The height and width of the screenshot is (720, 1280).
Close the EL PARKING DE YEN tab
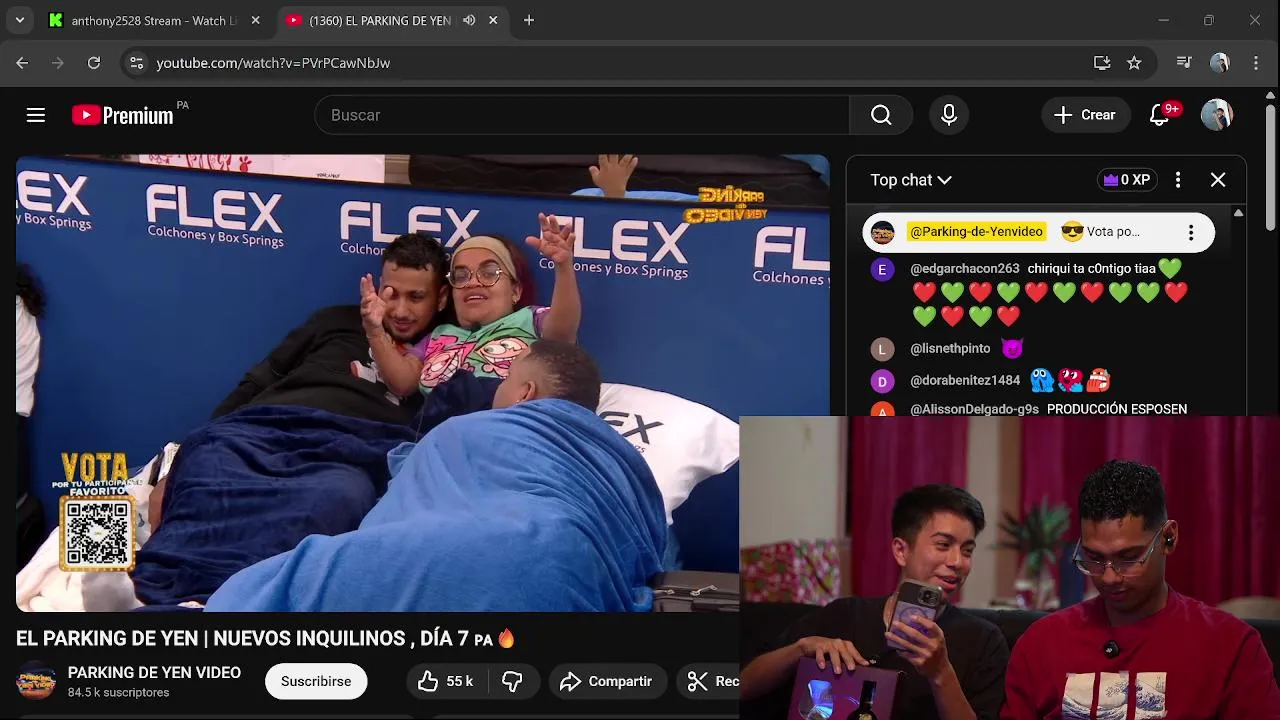point(493,20)
